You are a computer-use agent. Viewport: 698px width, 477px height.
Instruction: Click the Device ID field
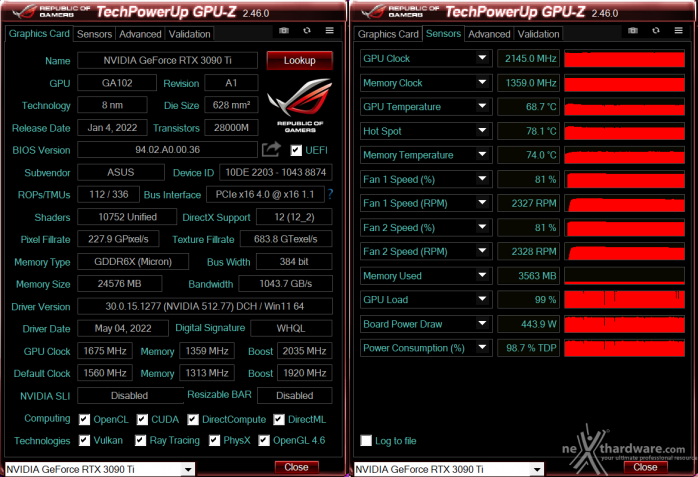coord(276,172)
